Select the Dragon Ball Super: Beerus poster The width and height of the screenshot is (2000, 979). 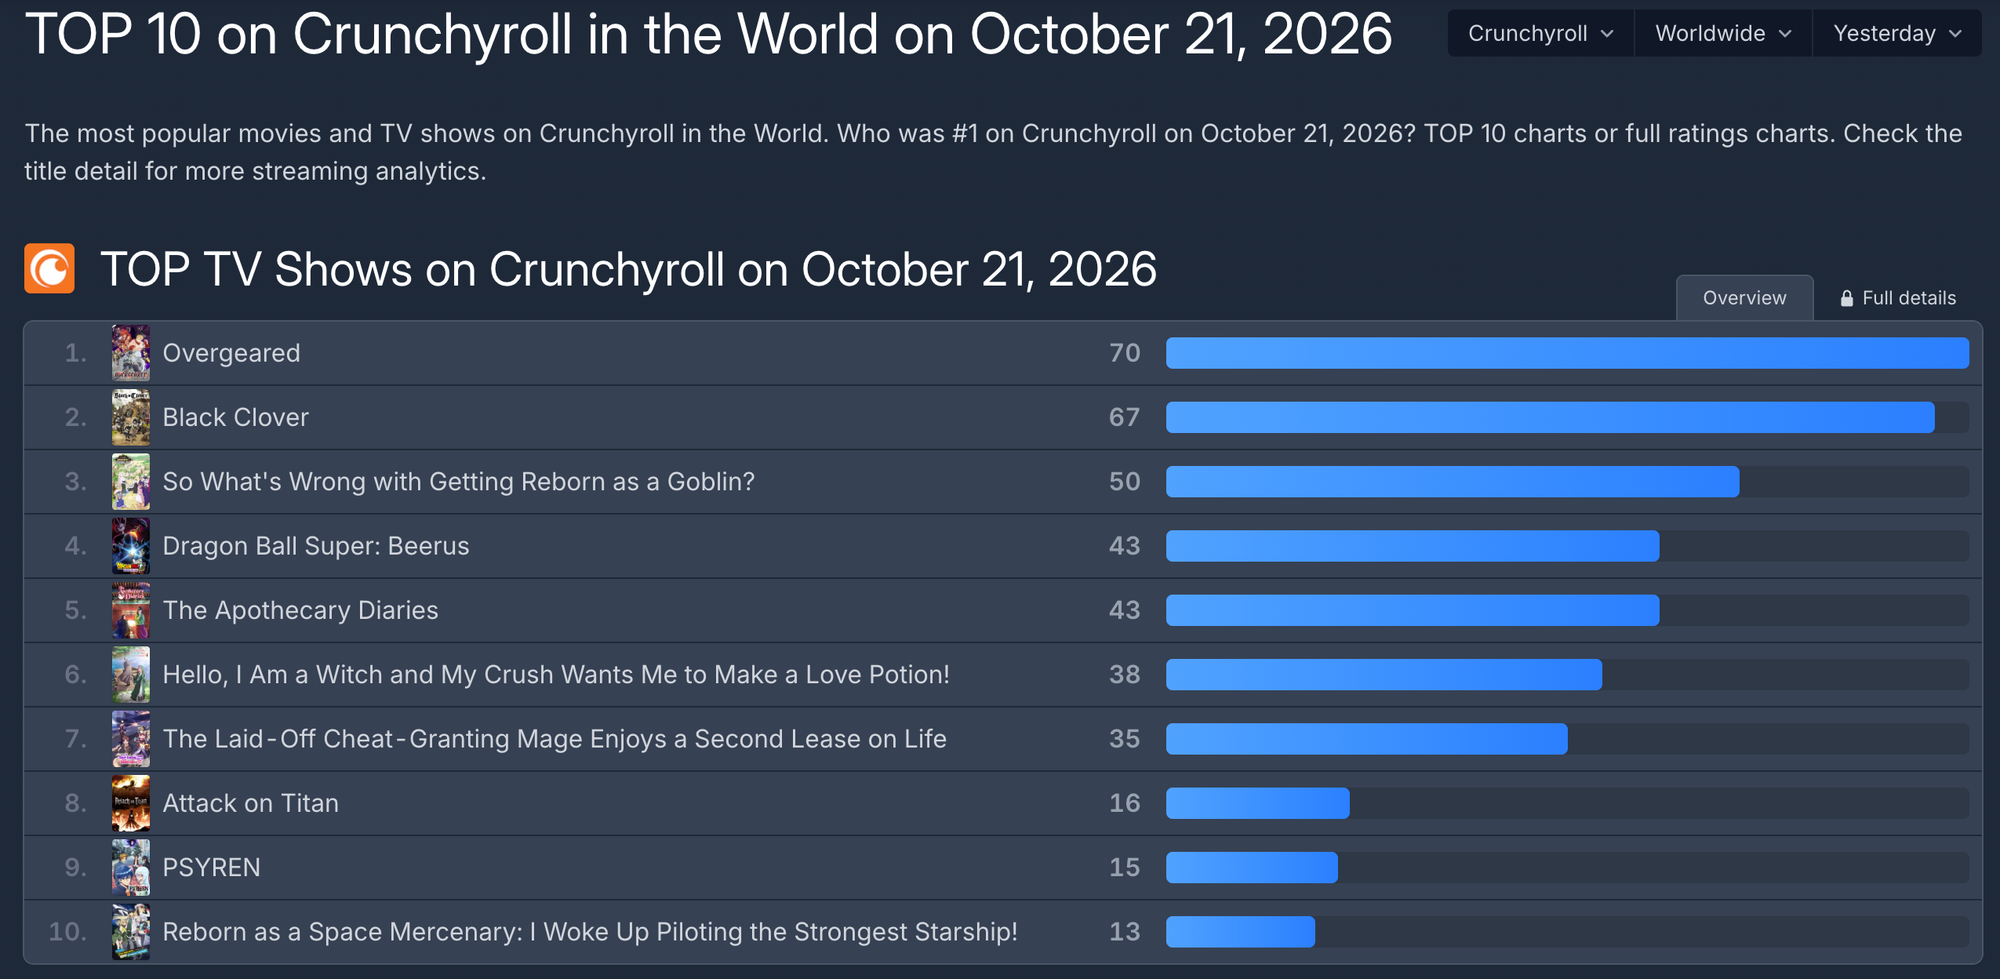coord(131,546)
